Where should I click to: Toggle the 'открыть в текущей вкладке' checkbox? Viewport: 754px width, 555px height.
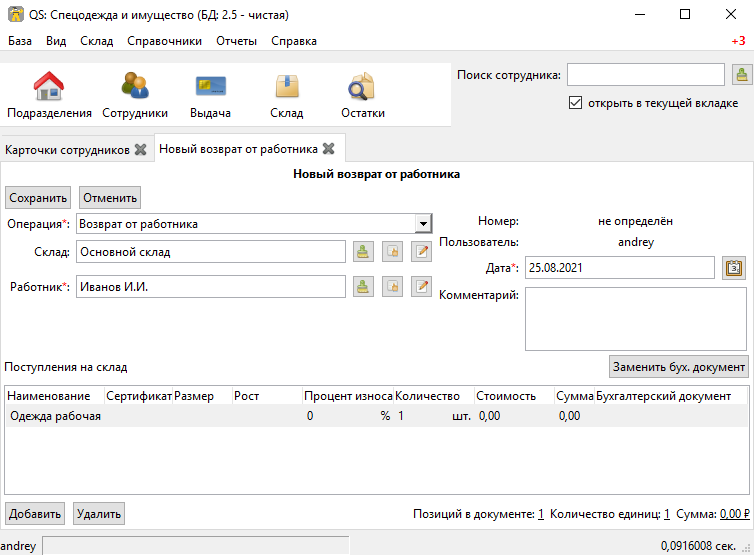point(575,102)
